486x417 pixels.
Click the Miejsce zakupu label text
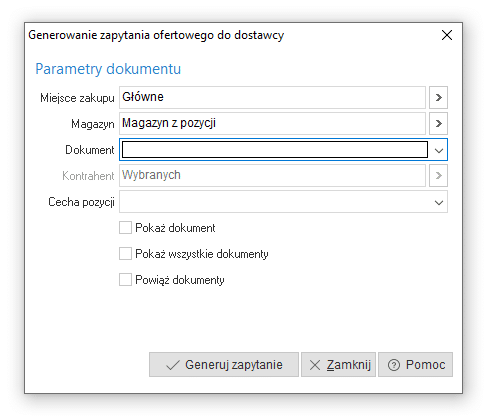(77, 98)
